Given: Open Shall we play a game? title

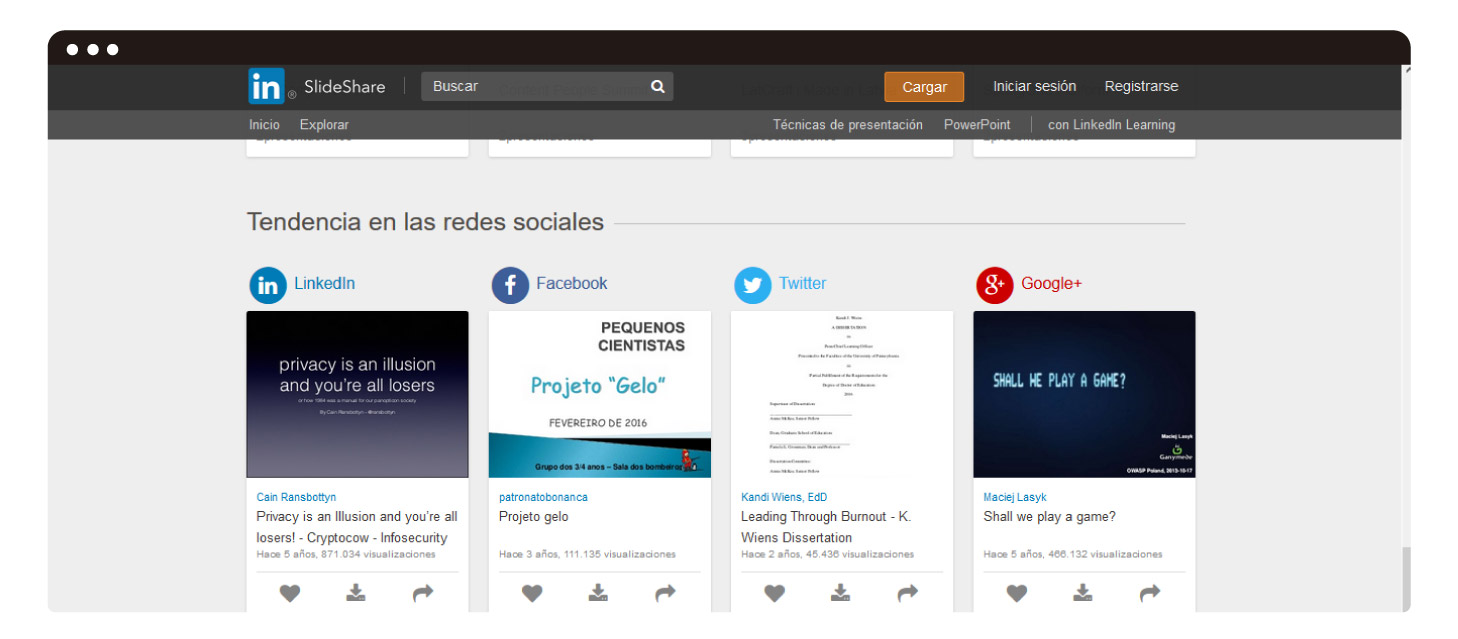Looking at the screenshot, I should pos(1049,517).
